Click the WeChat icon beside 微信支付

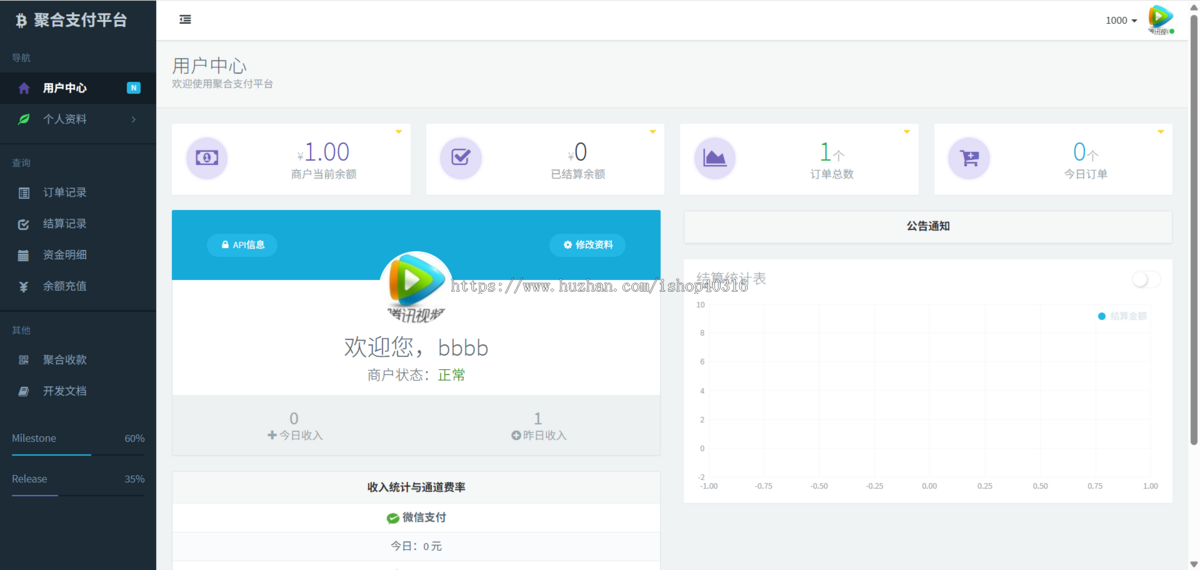[x=393, y=518]
